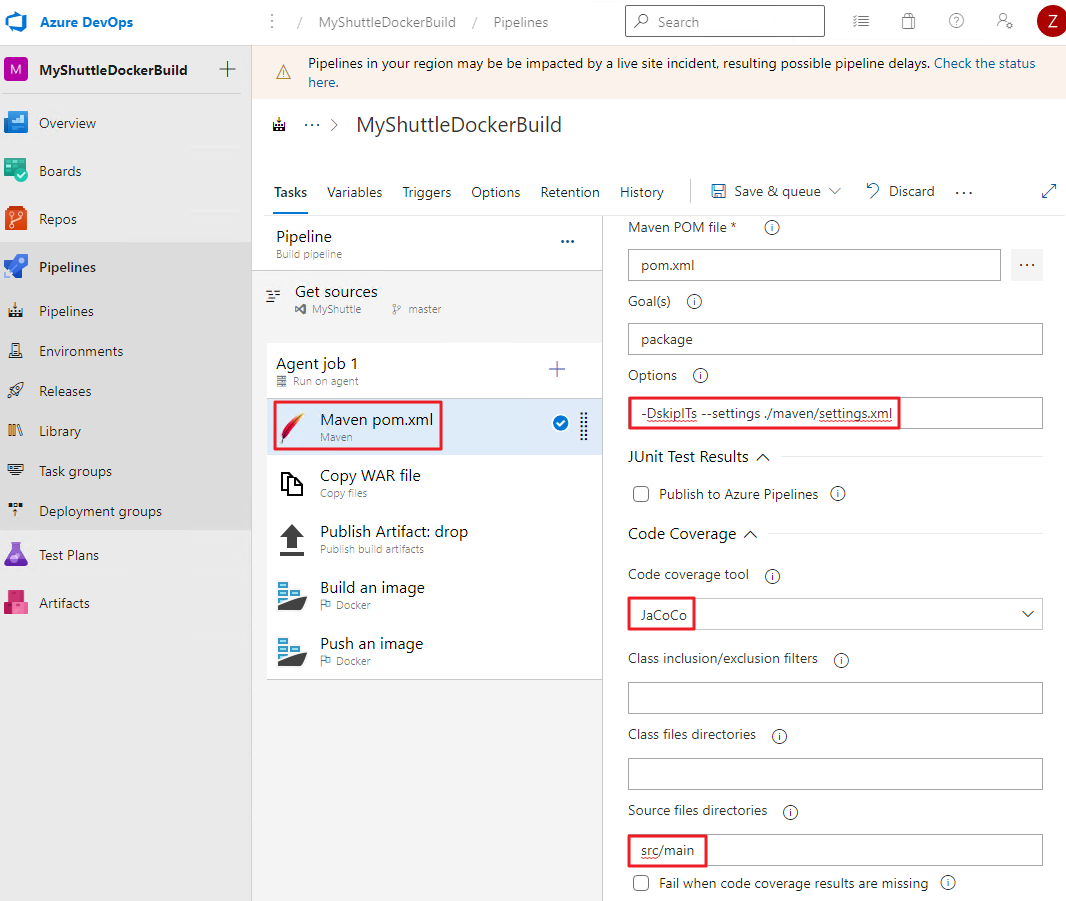Viewport: 1066px width, 901px height.
Task: Show info for Source files directories
Action: coord(790,812)
